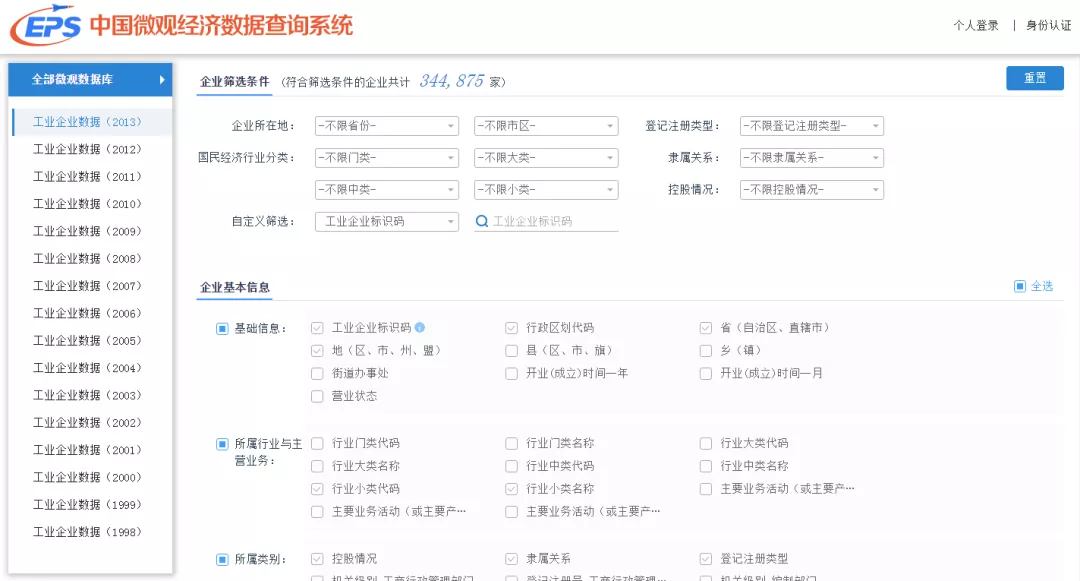Viewport: 1080px width, 581px height.
Task: Click the 344,875 matching enterprise count
Action: (x=452, y=81)
